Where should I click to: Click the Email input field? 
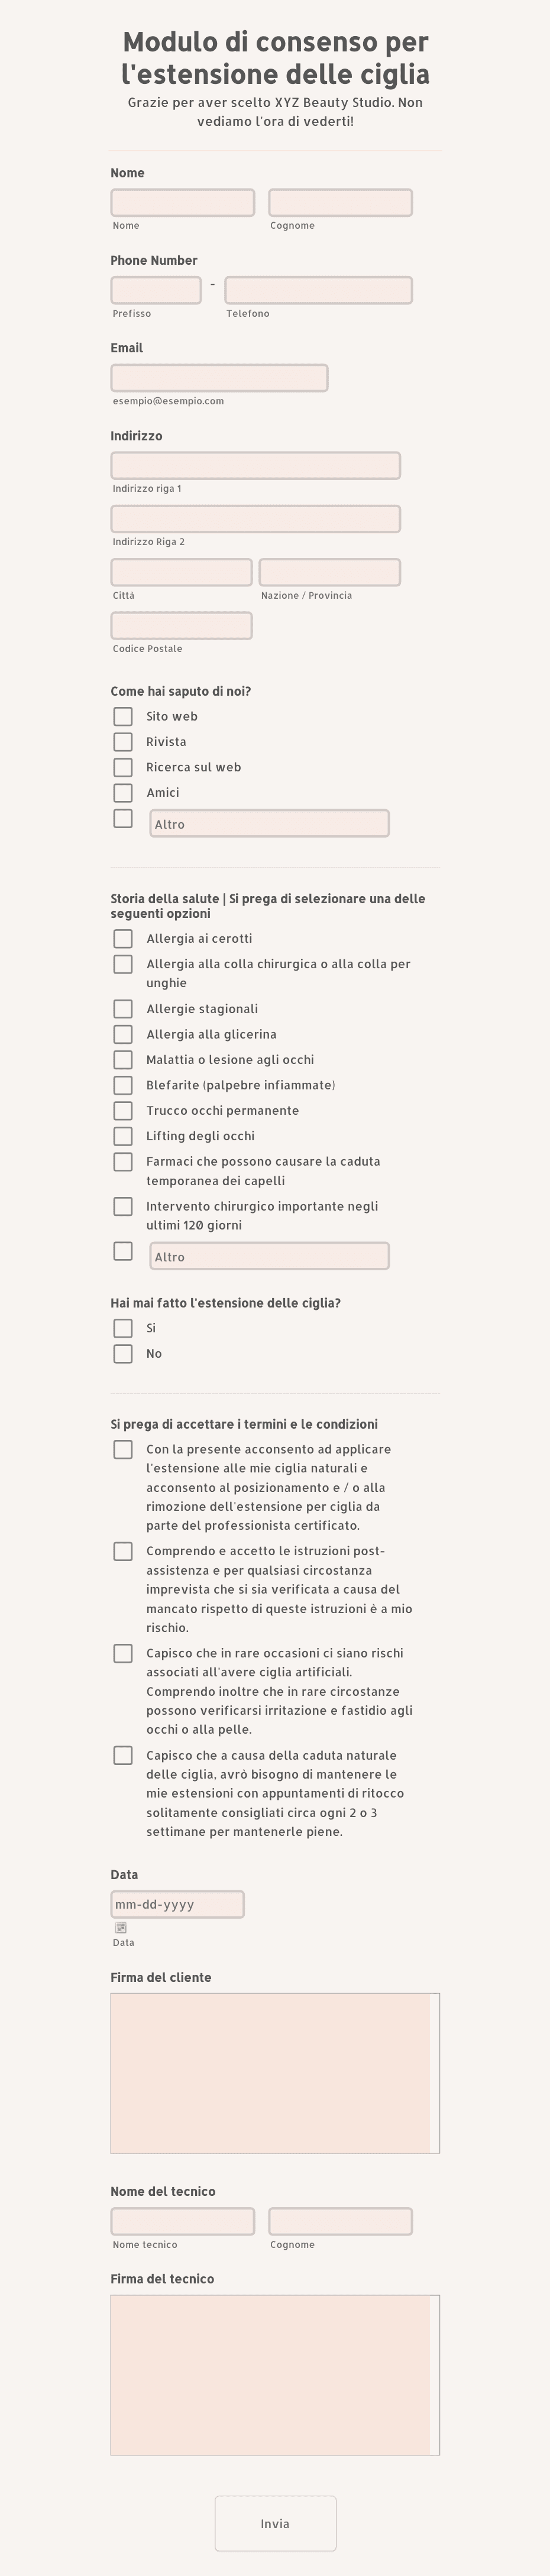pyautogui.click(x=219, y=378)
